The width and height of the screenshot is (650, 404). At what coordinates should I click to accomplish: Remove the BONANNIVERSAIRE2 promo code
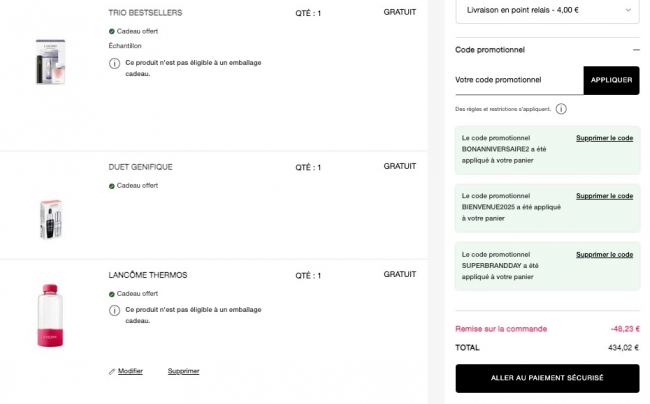pos(604,138)
